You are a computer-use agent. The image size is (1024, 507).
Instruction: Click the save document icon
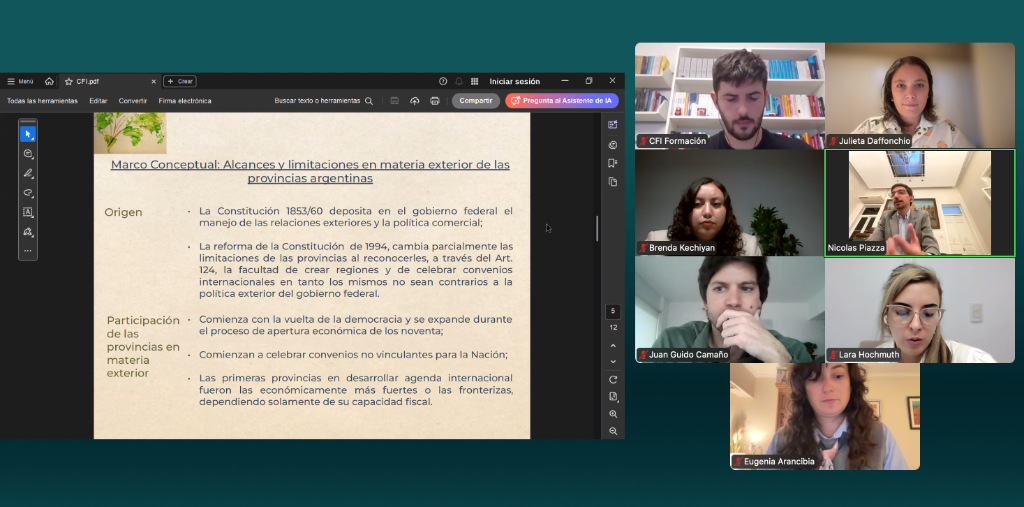(x=394, y=101)
